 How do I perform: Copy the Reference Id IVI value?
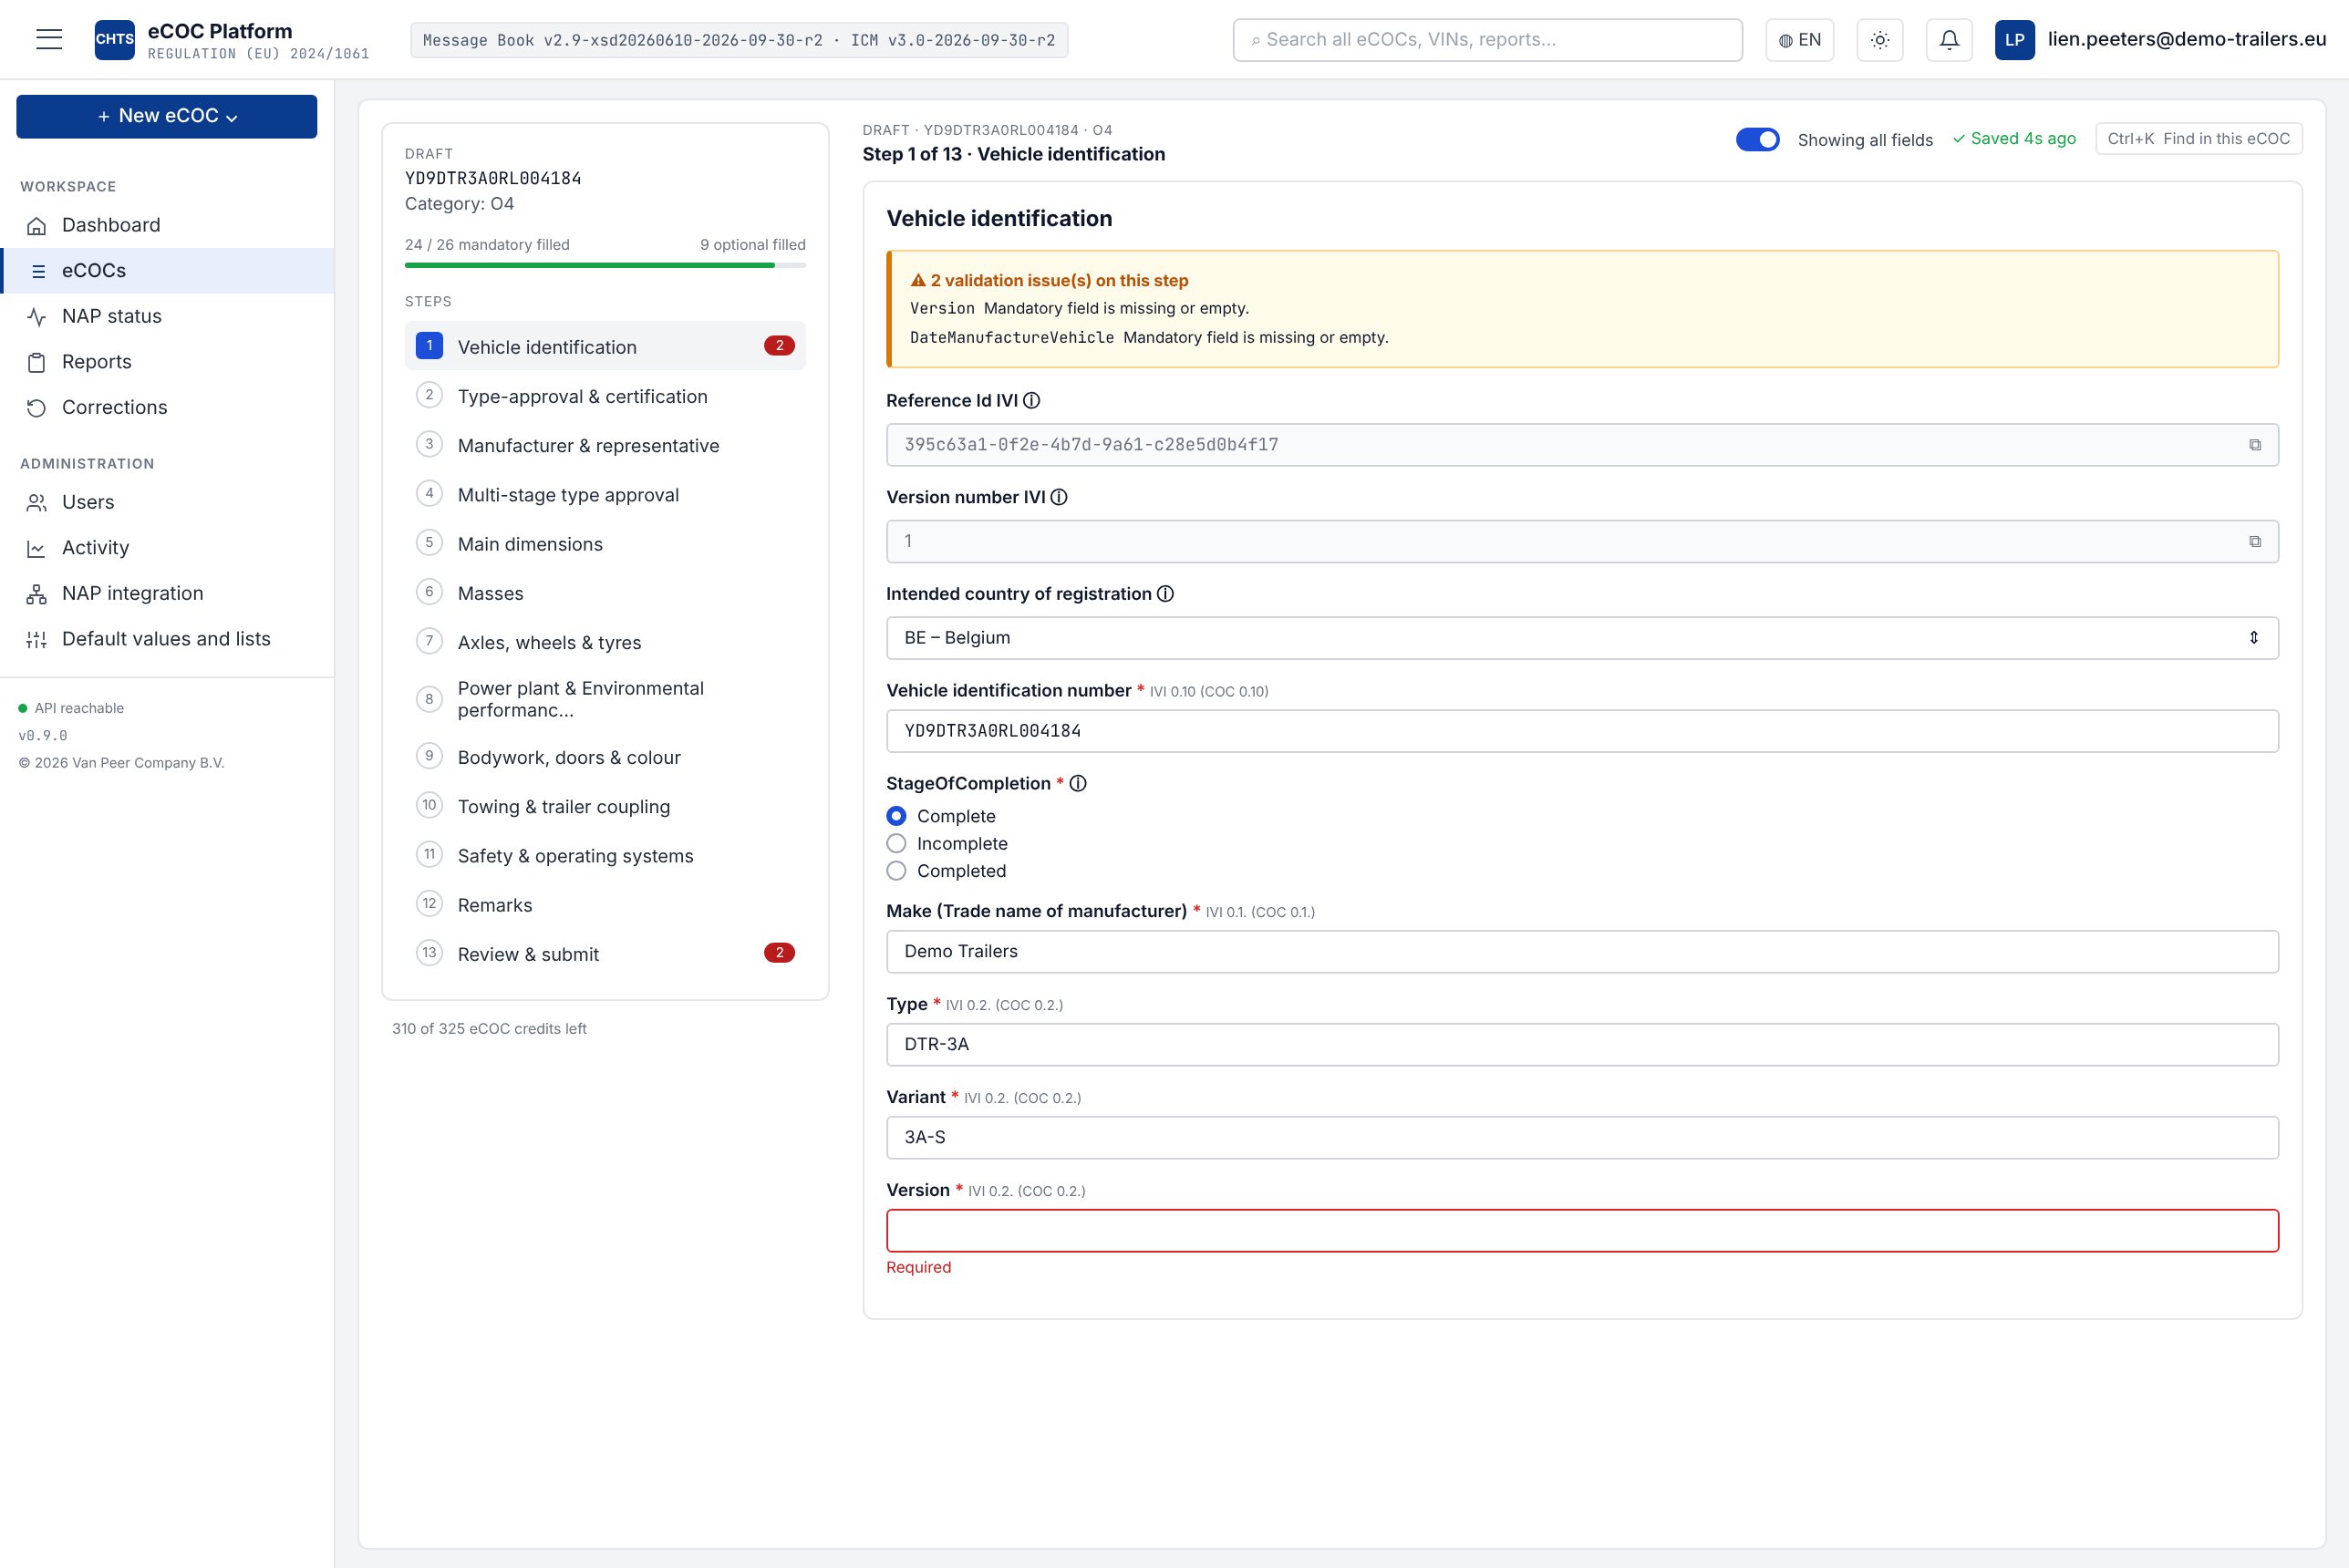pos(2254,445)
